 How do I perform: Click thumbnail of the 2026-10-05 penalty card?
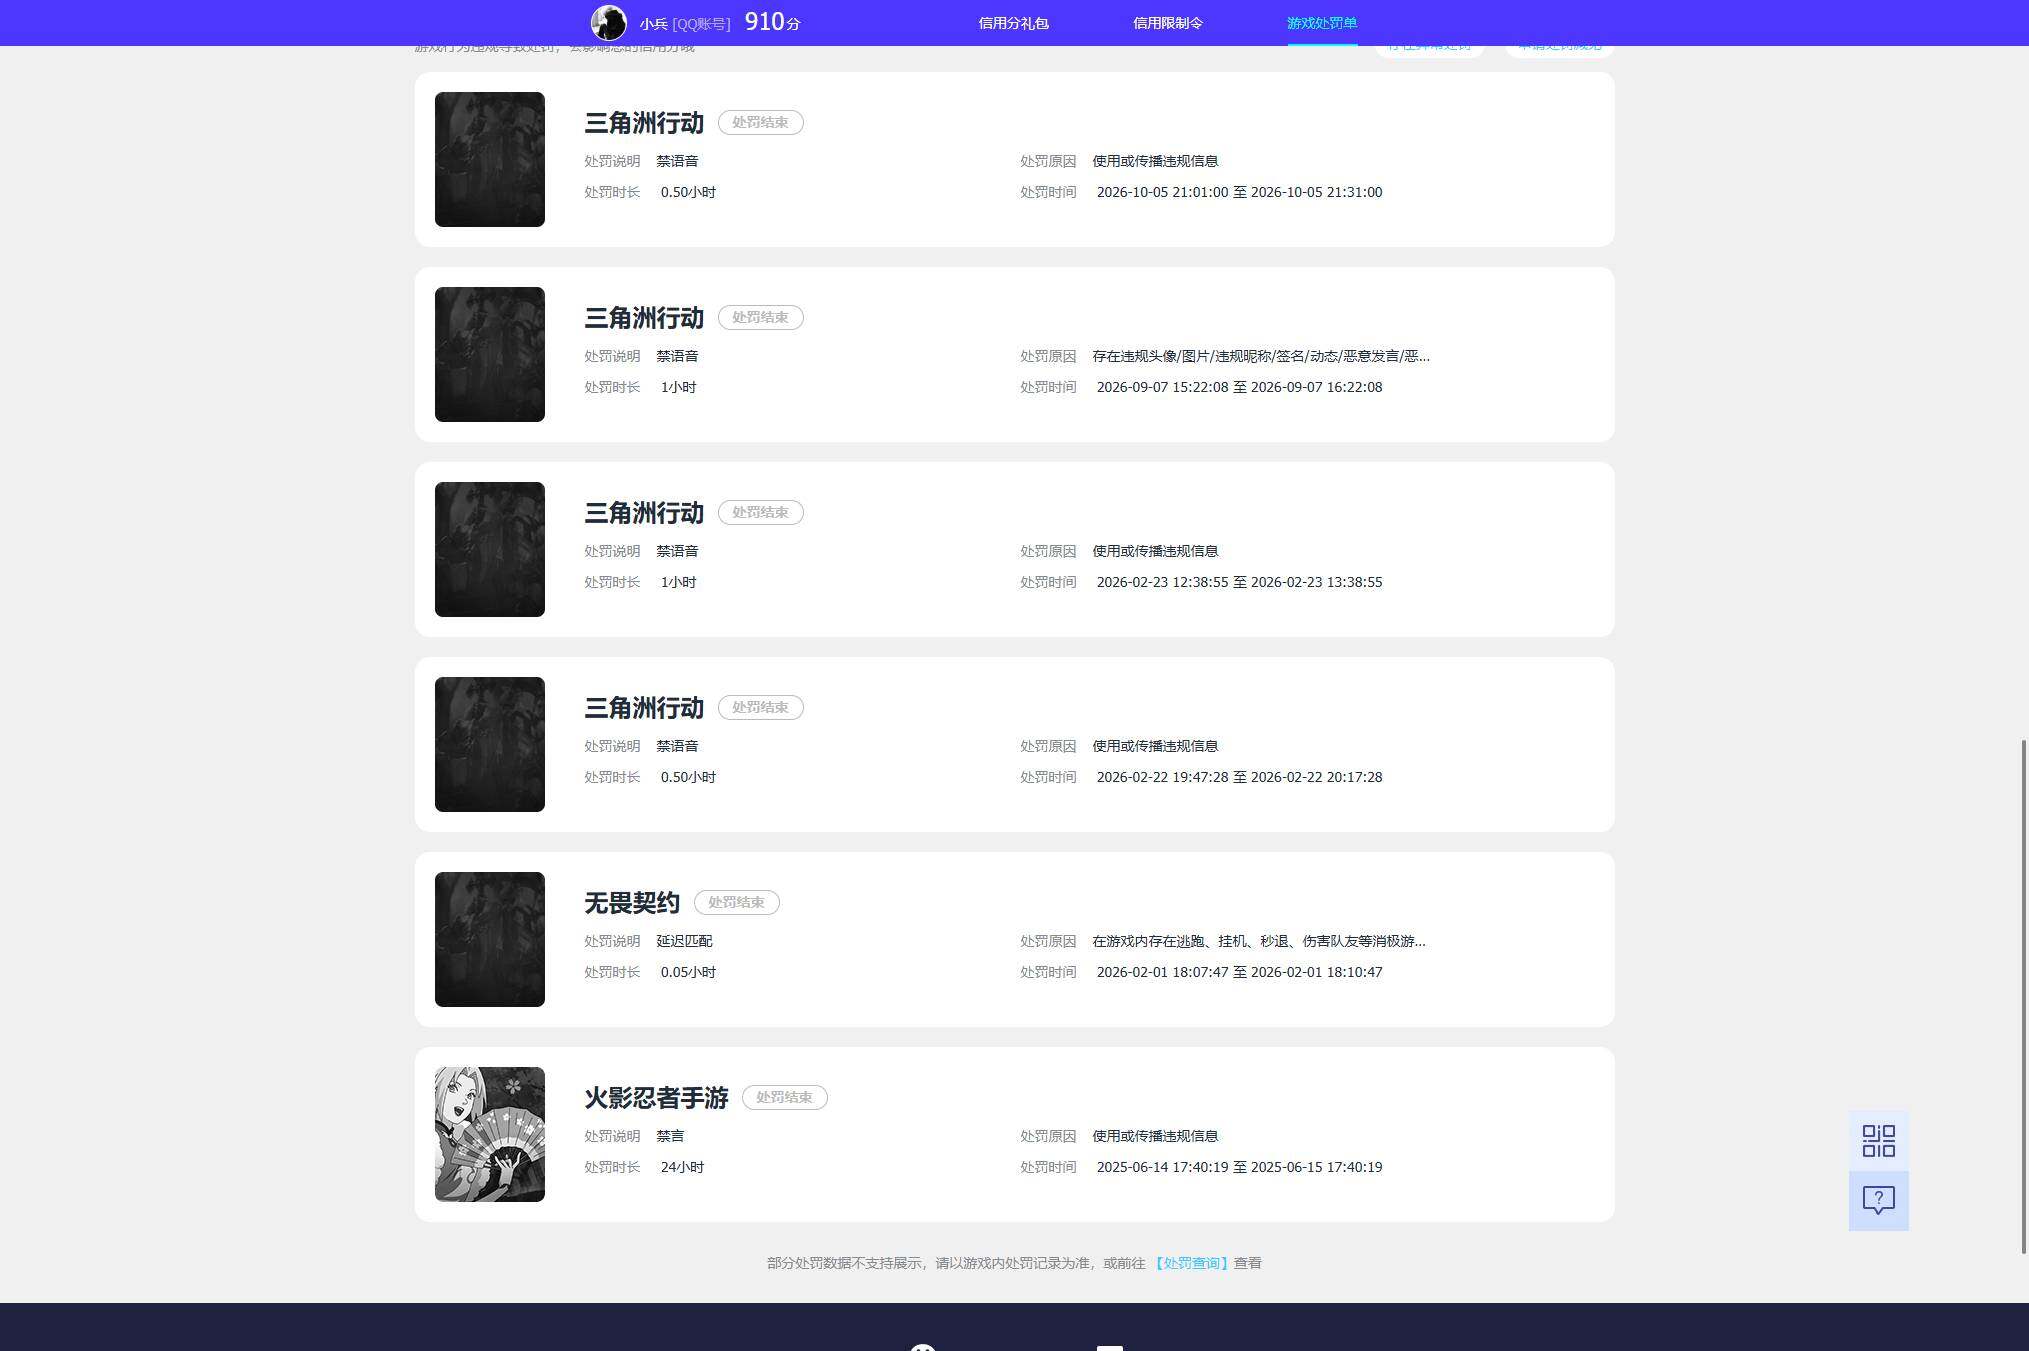(489, 159)
